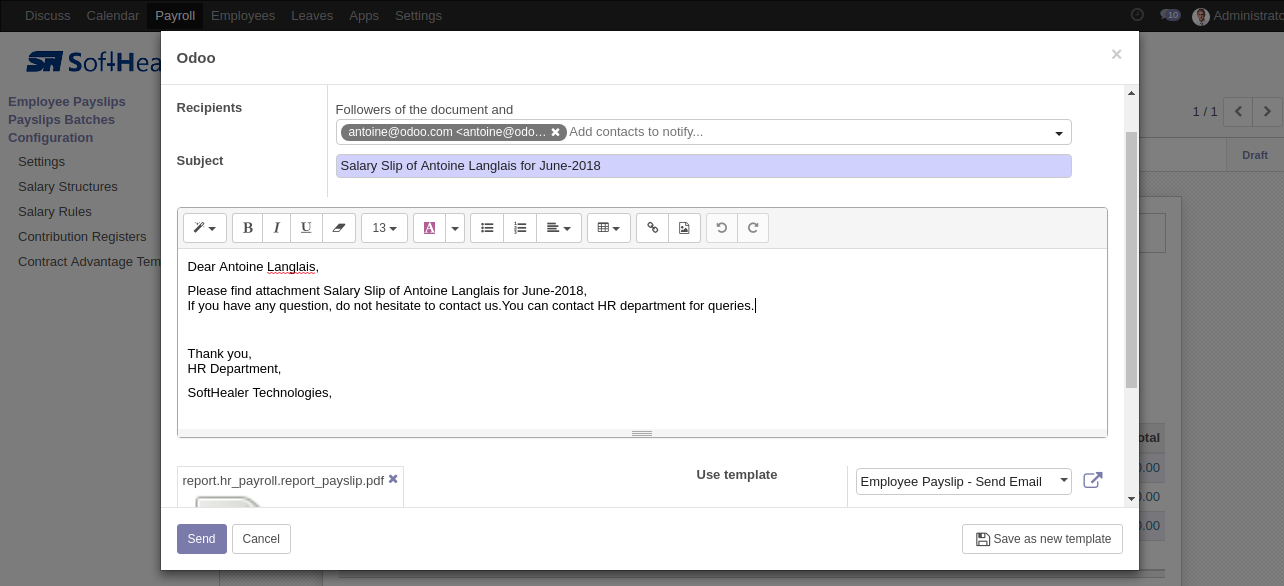
Task: Click the 'SoftHealer Technologies,' signature line
Action: (260, 393)
